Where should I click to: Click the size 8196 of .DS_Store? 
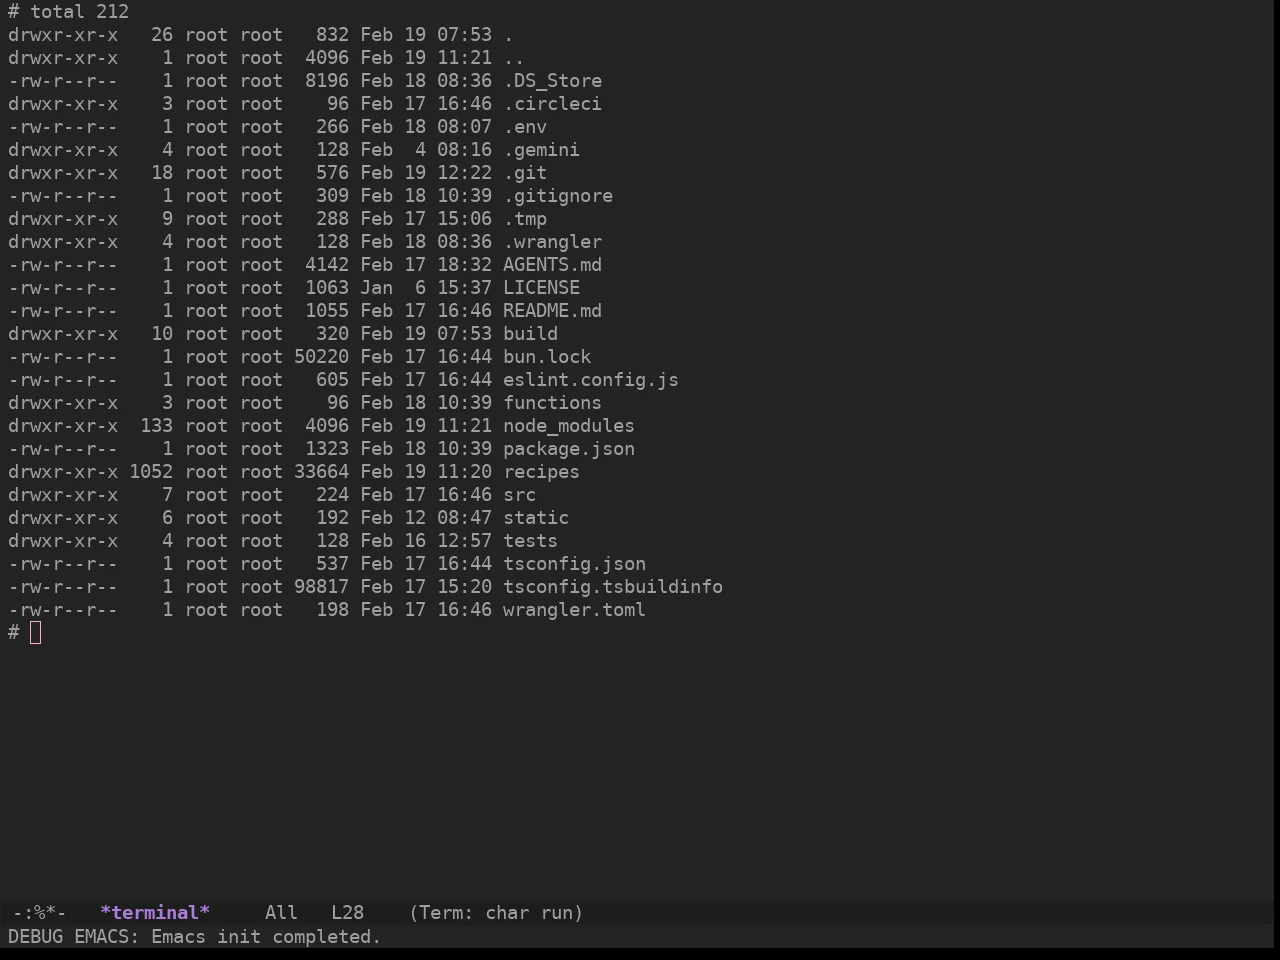pyautogui.click(x=327, y=81)
